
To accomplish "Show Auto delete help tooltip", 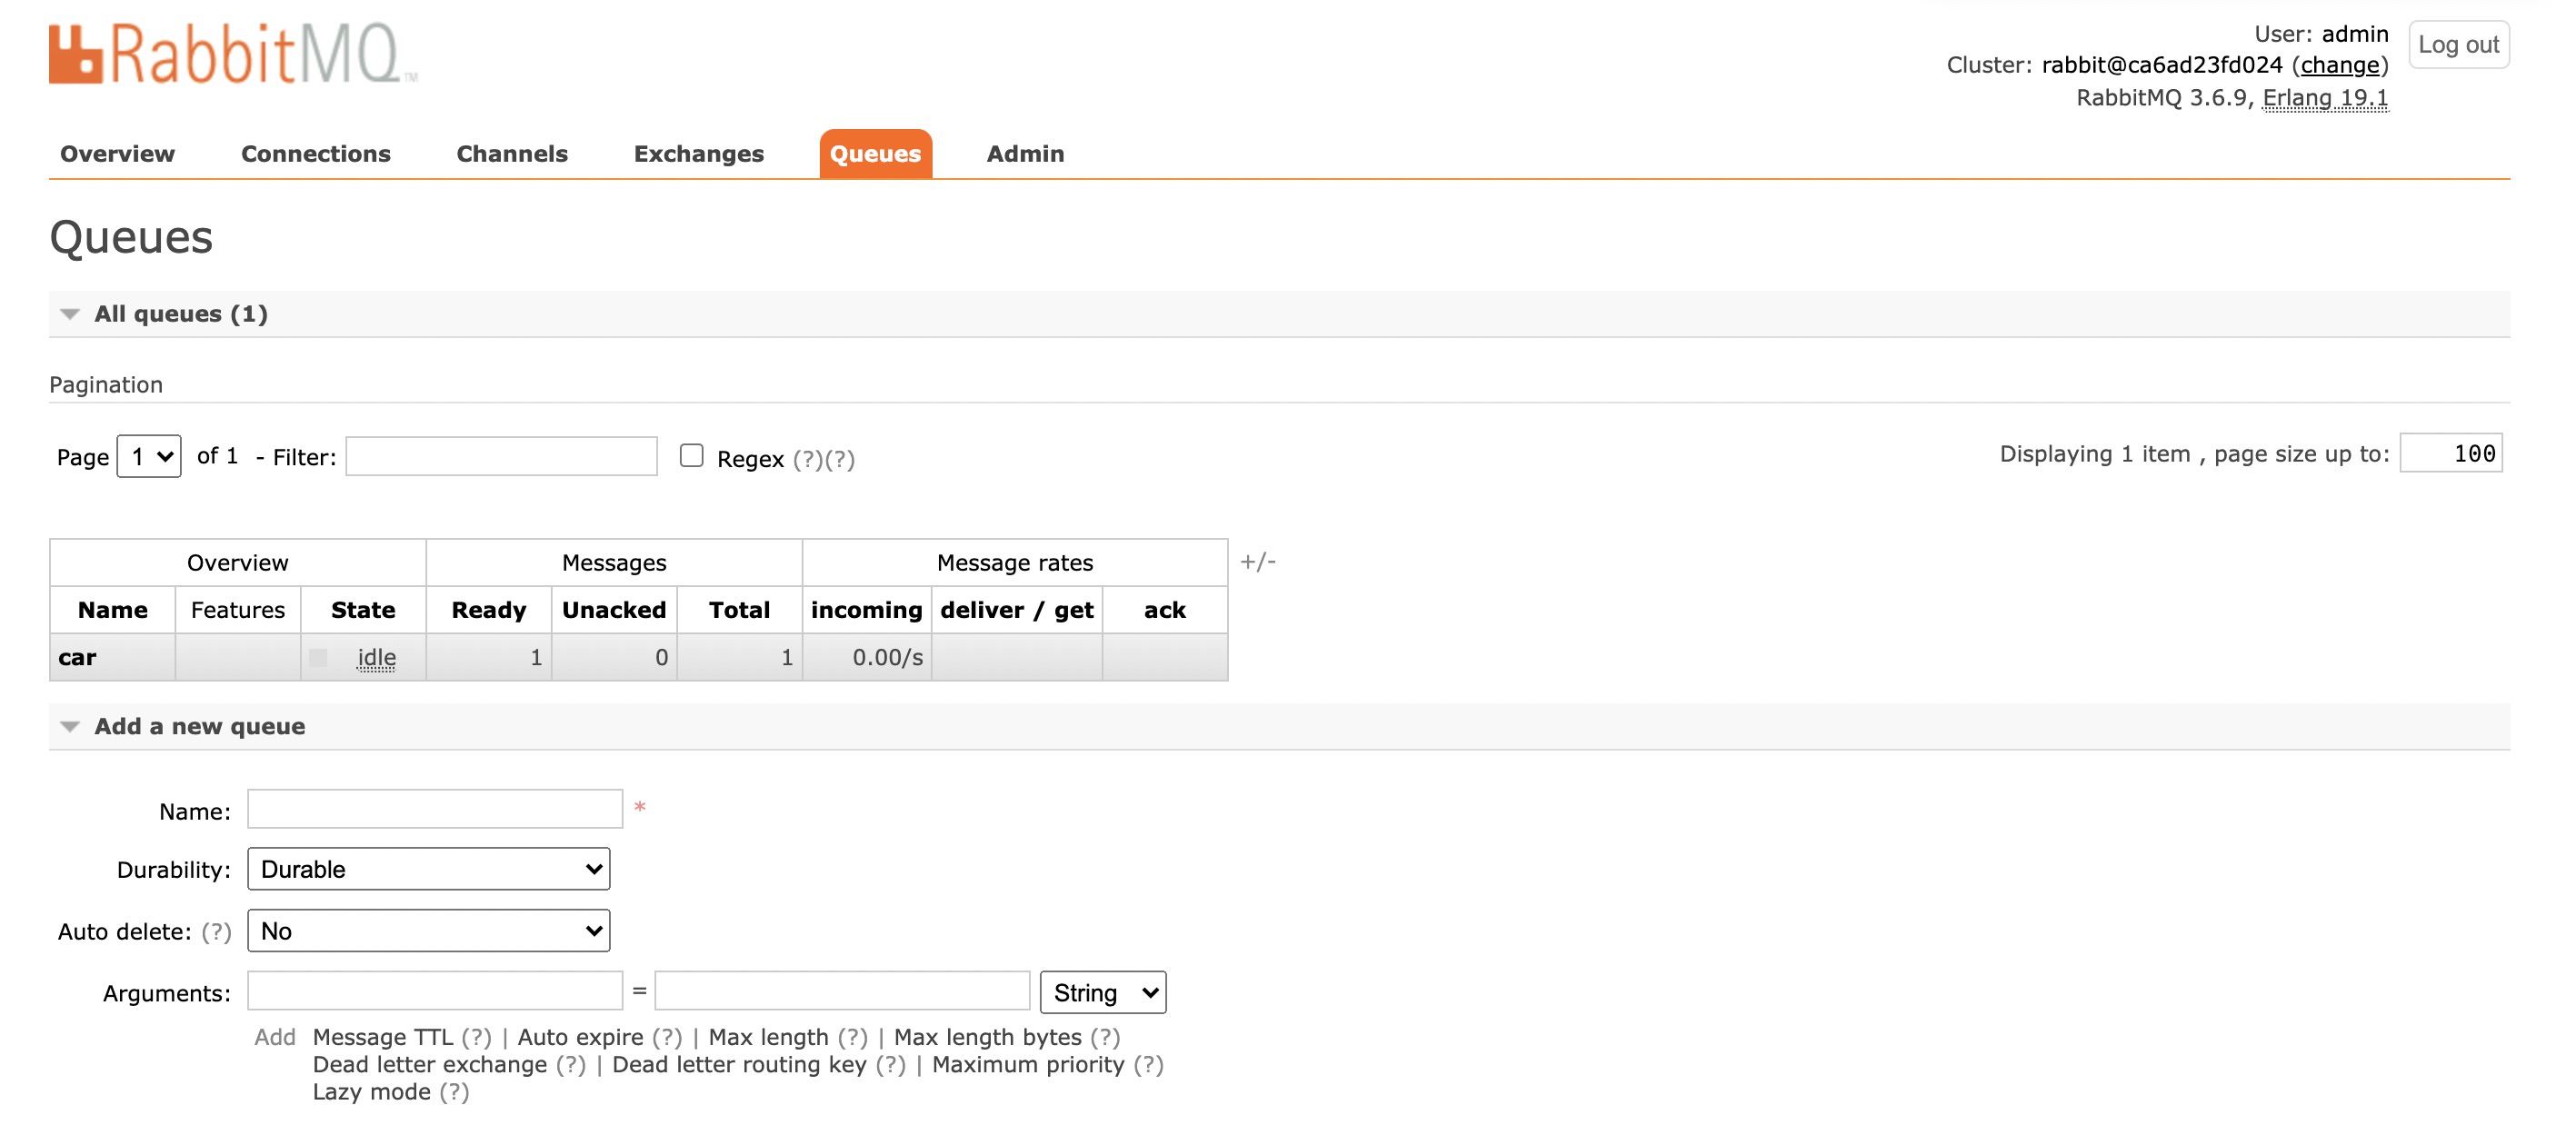I will 216,932.
